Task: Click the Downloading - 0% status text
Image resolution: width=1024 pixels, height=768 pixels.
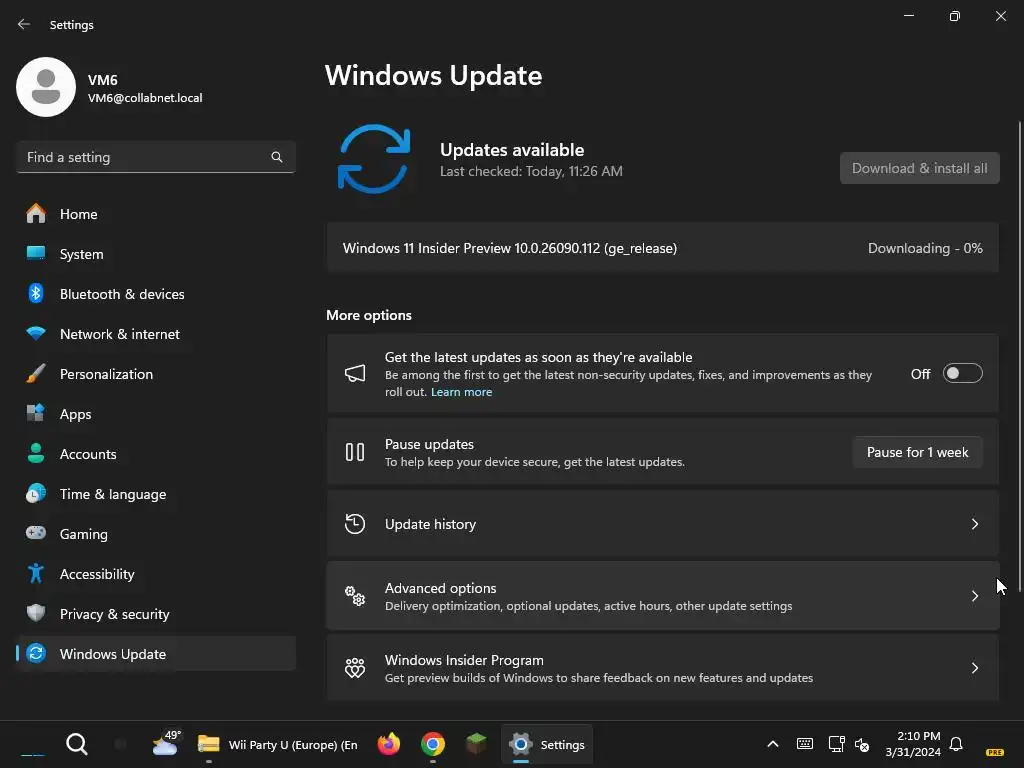Action: click(x=925, y=248)
